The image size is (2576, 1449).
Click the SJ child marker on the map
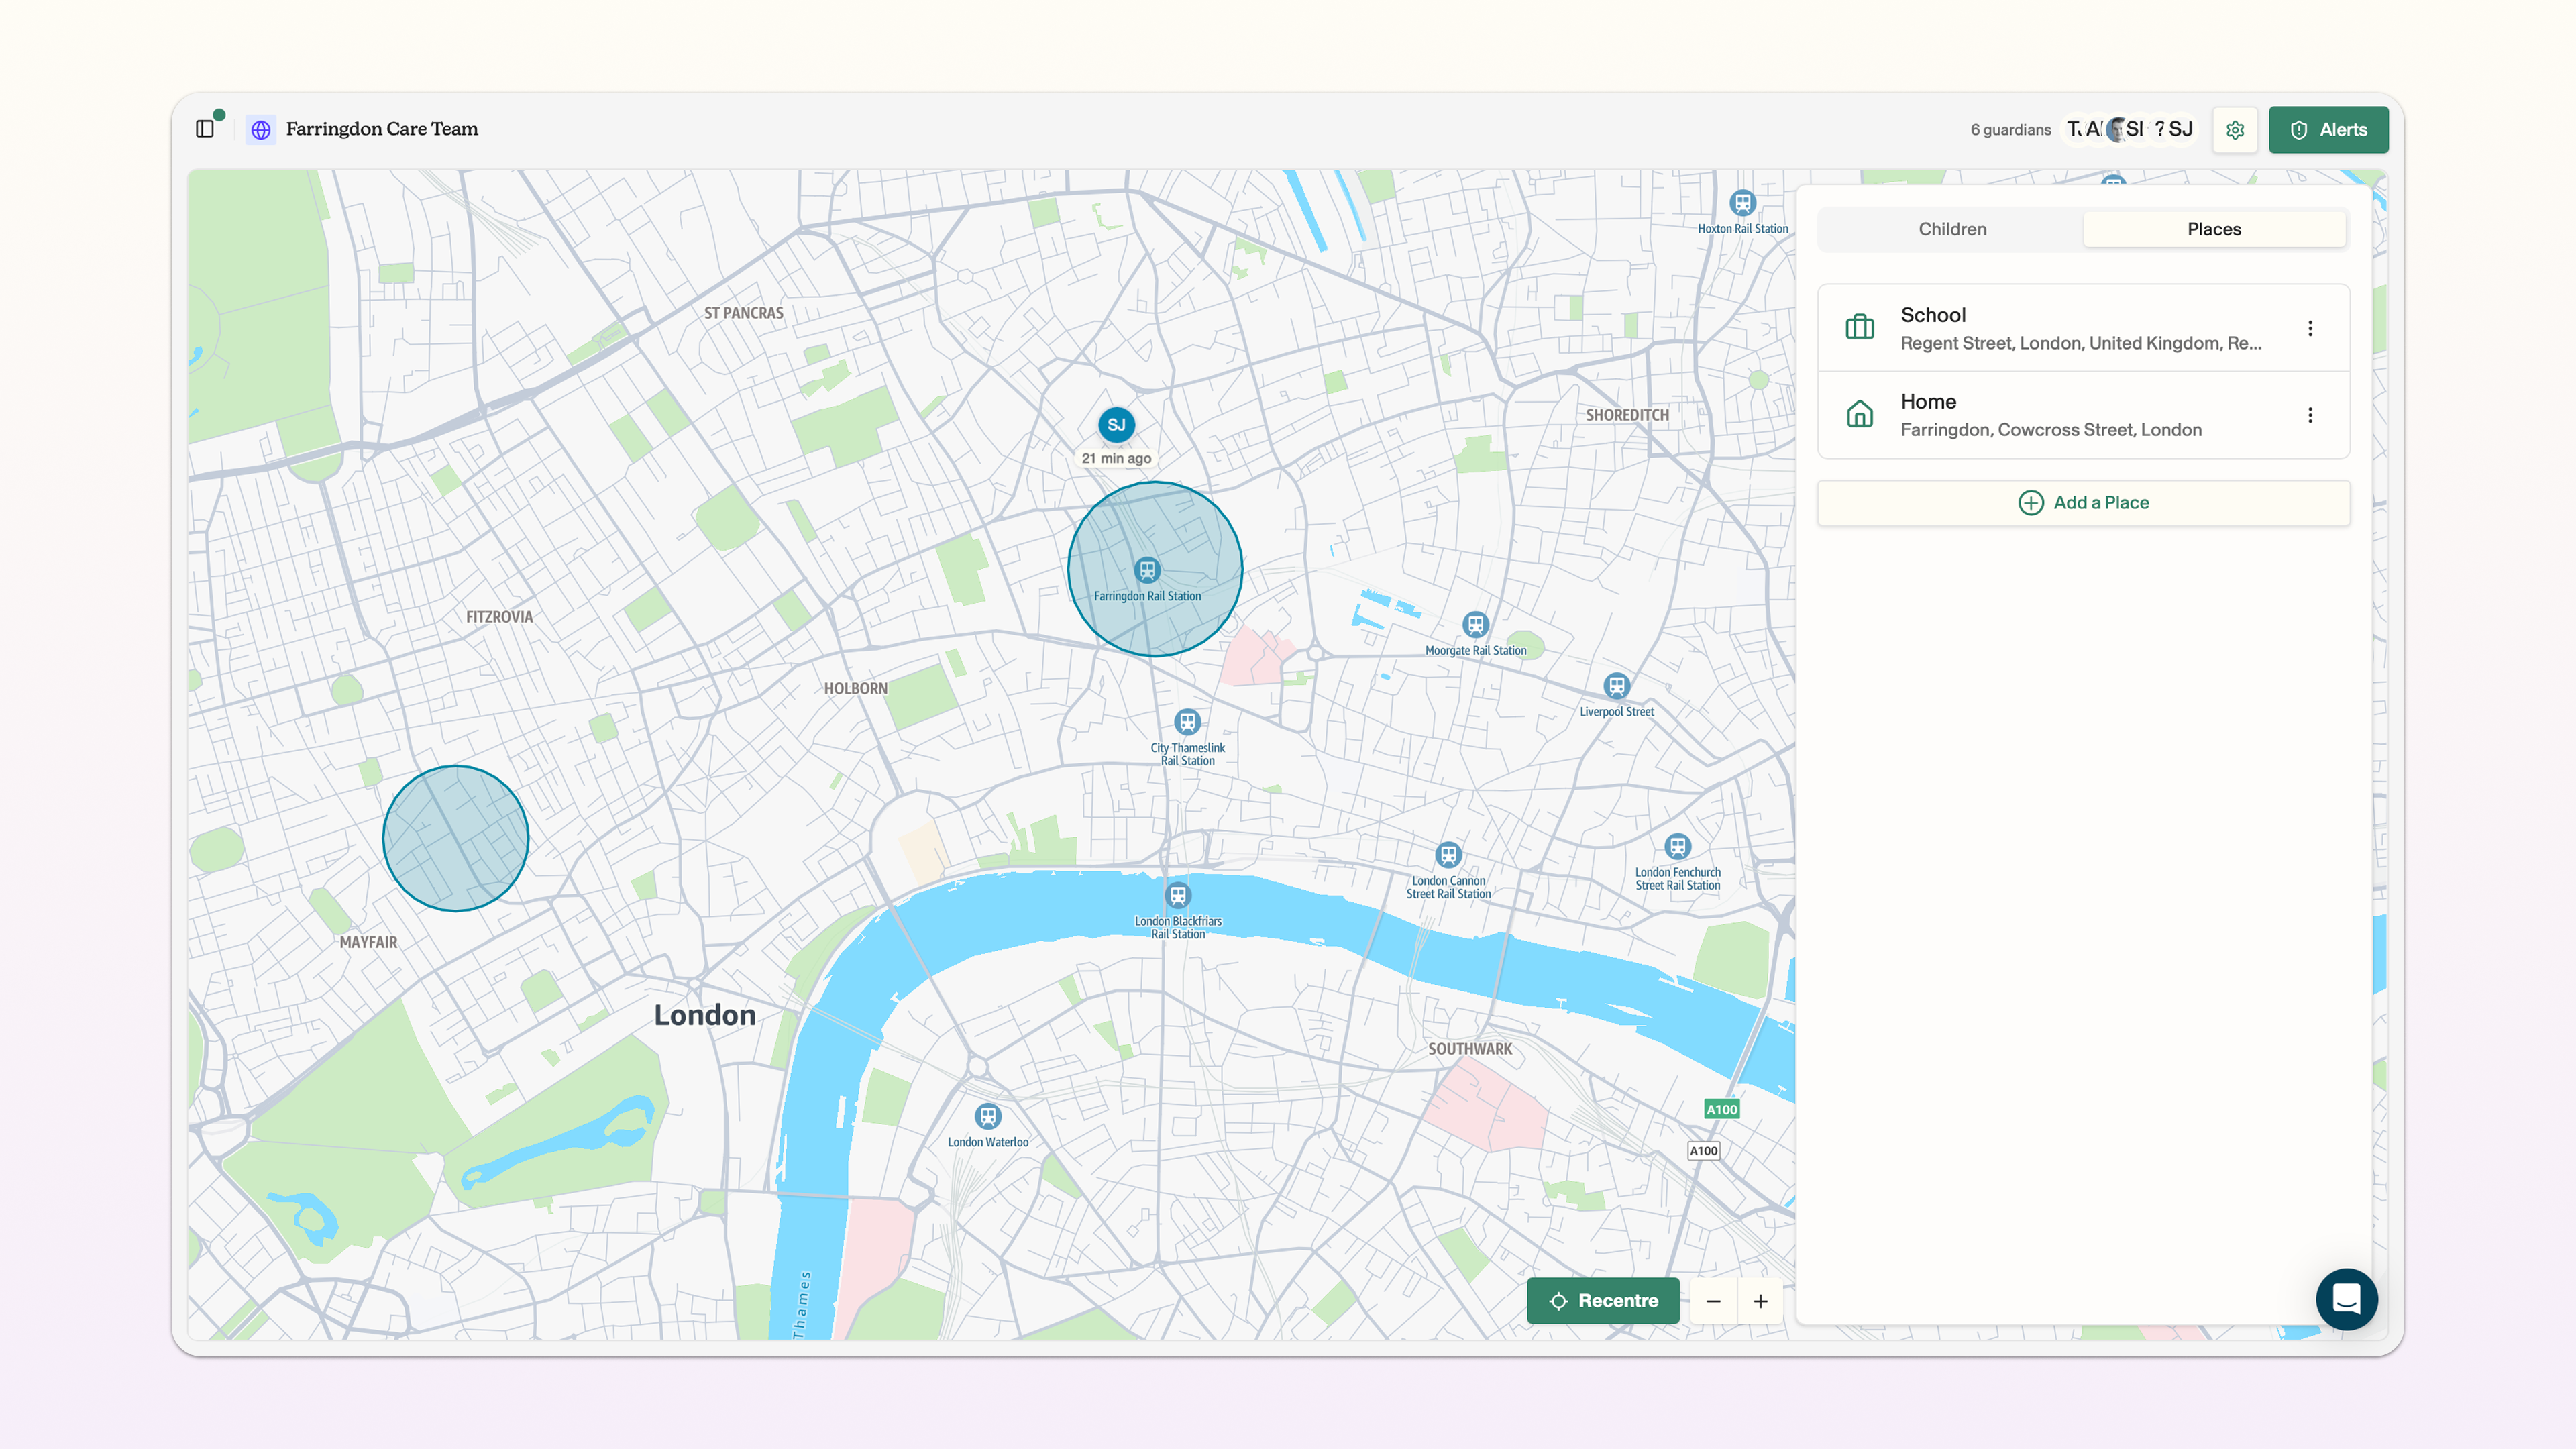point(1116,425)
